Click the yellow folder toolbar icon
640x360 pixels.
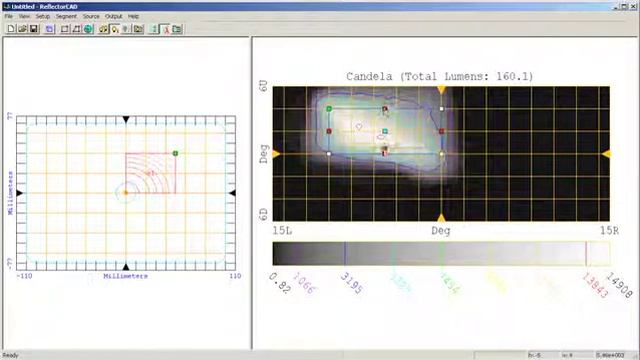(138, 29)
